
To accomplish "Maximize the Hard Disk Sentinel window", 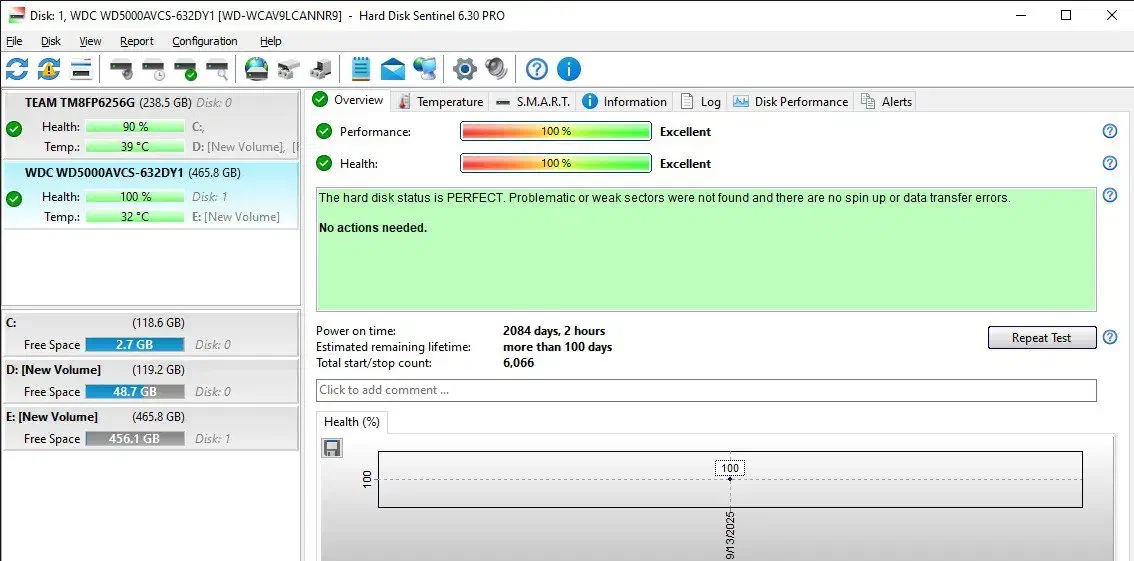I will pyautogui.click(x=1065, y=15).
